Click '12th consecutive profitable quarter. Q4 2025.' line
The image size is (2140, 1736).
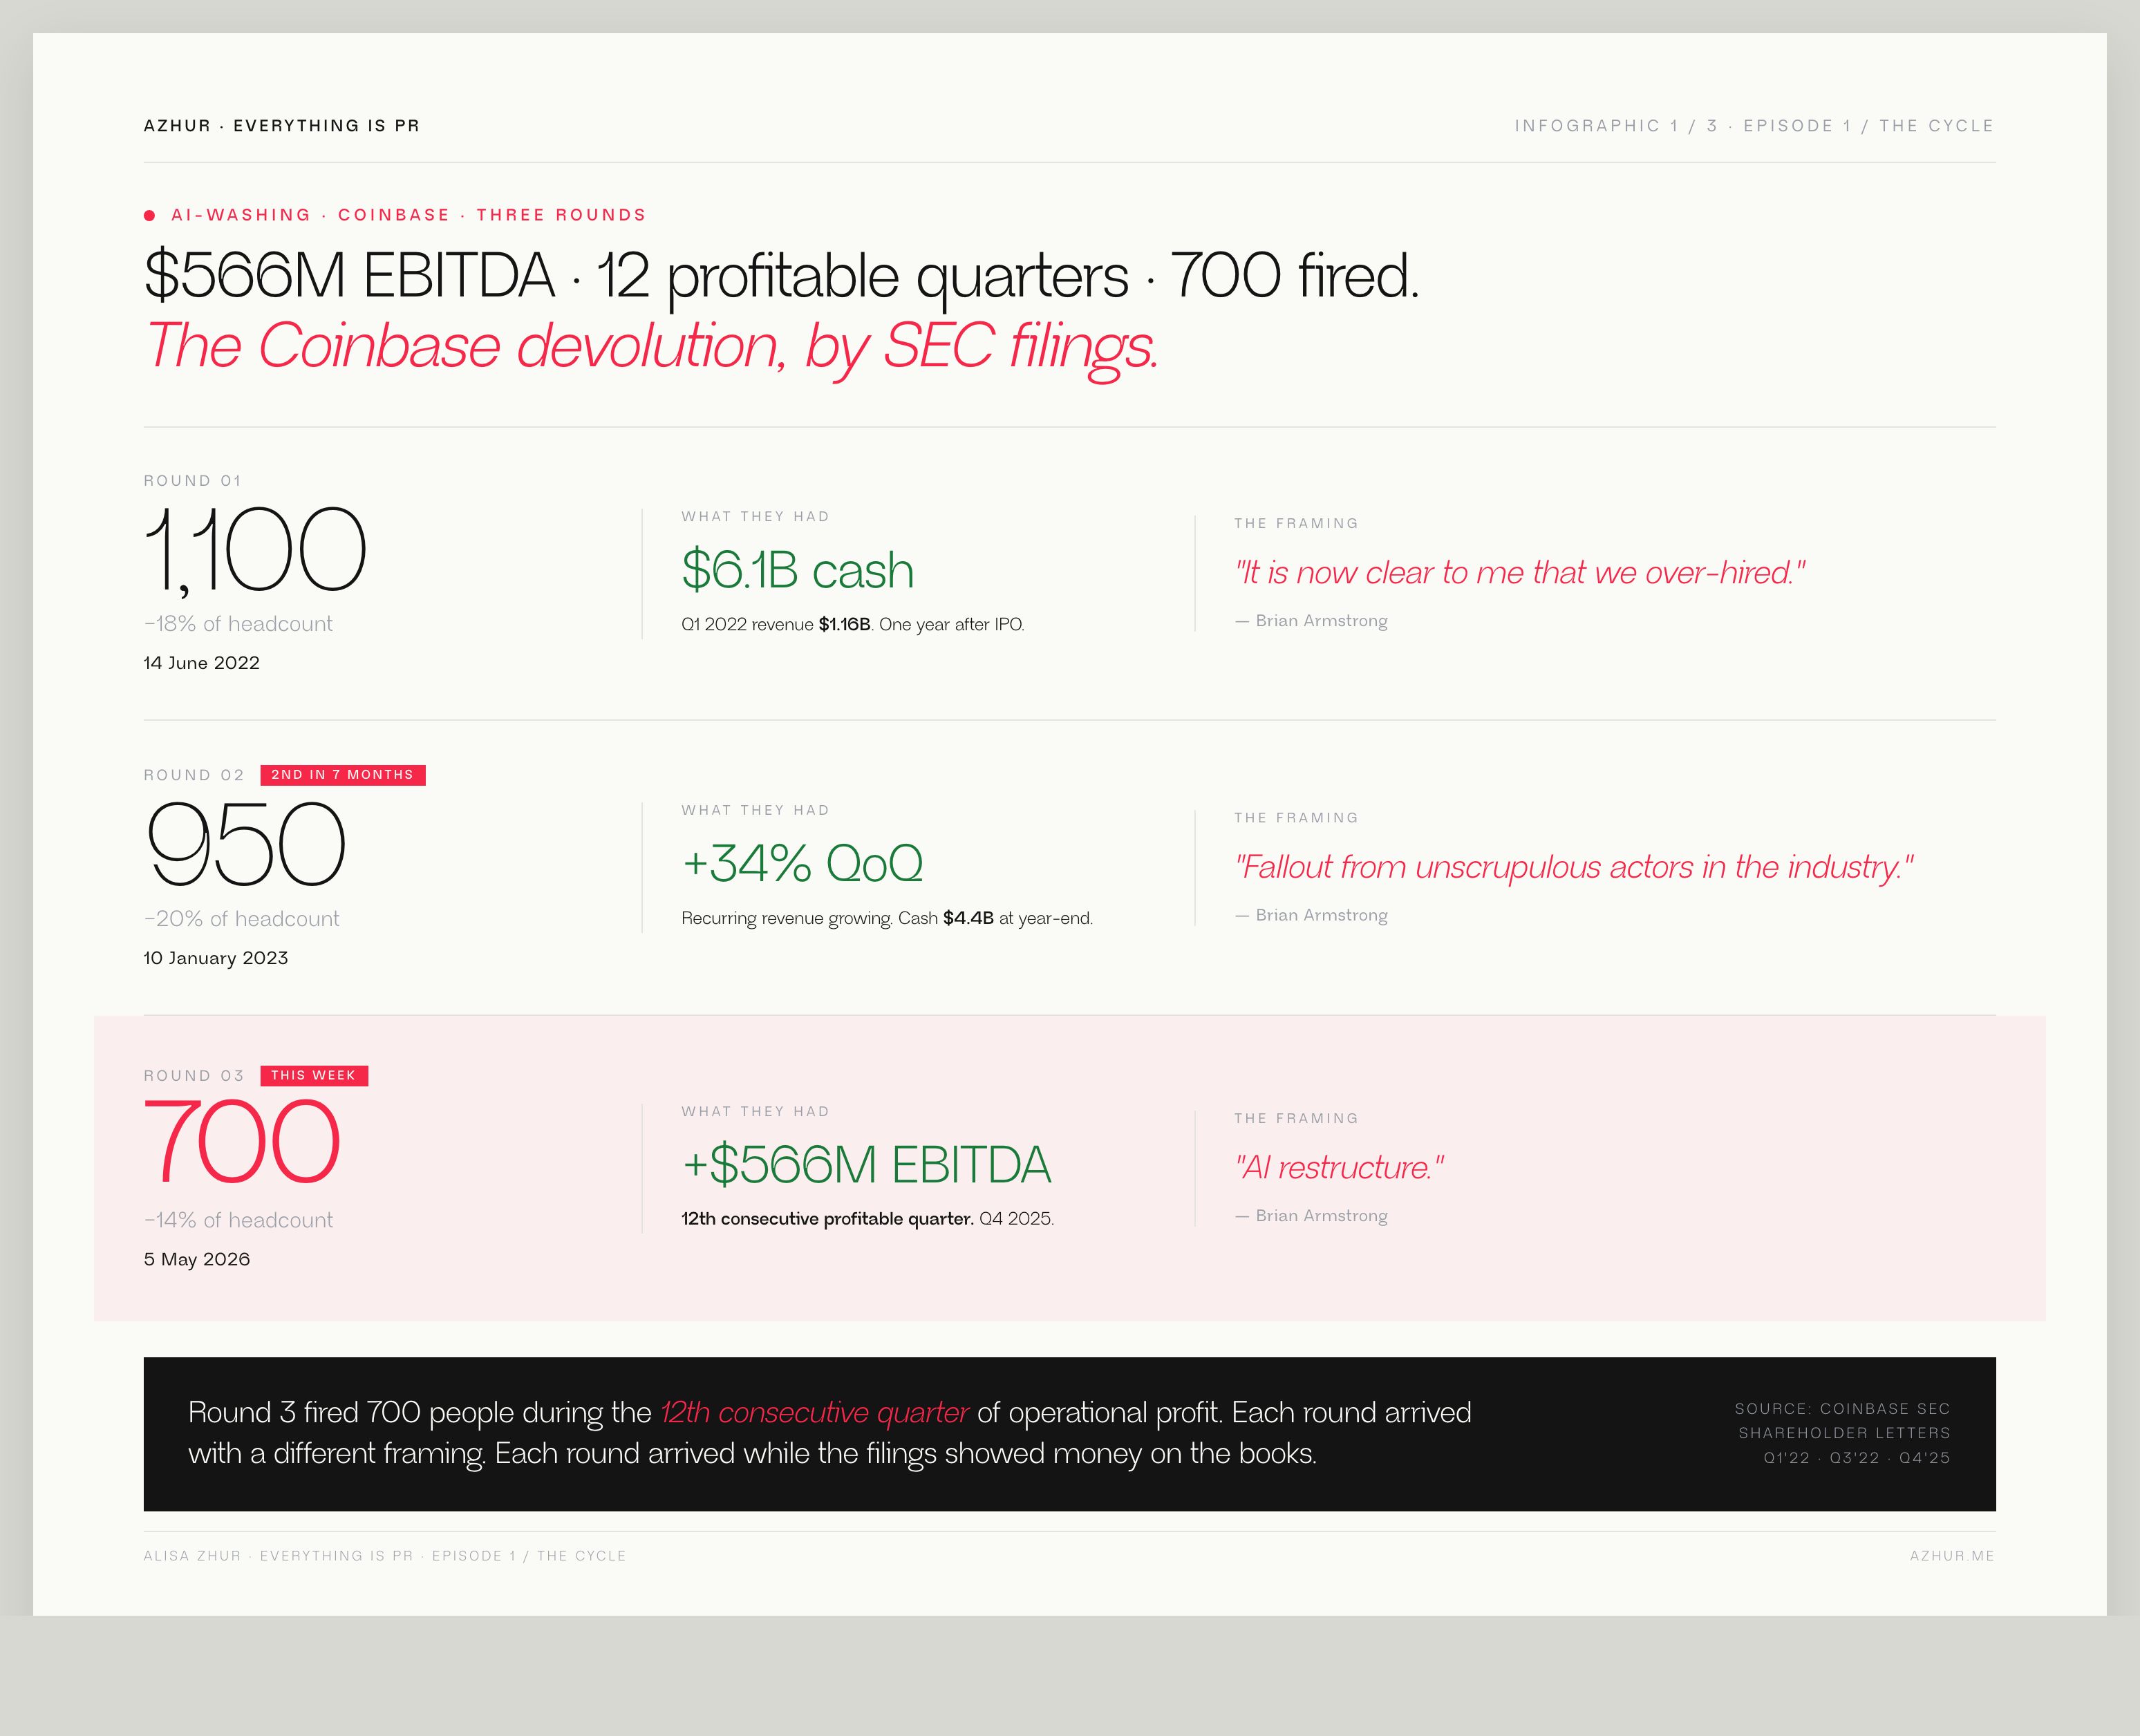(867, 1219)
